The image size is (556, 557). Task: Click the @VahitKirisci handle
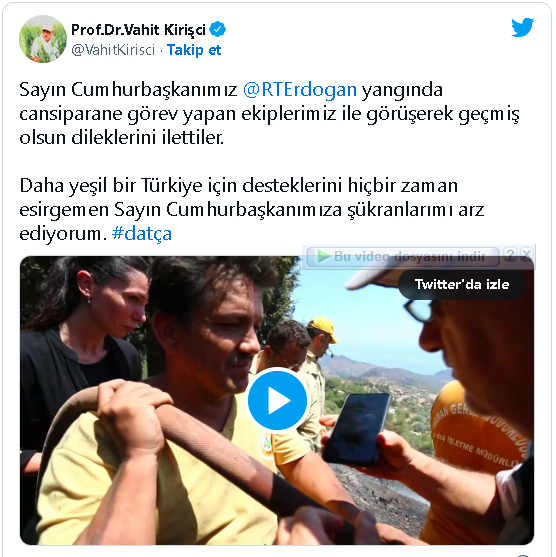113,50
